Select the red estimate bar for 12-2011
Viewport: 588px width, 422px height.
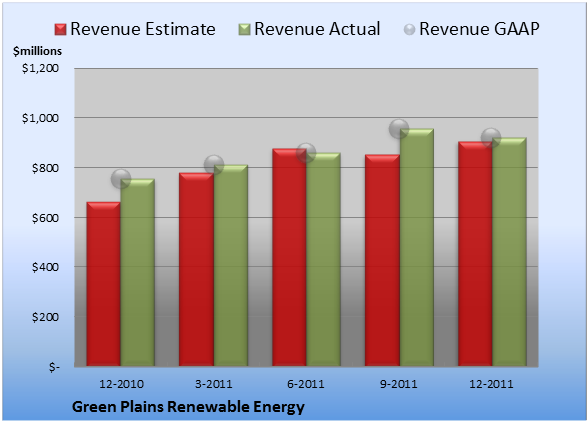point(475,254)
